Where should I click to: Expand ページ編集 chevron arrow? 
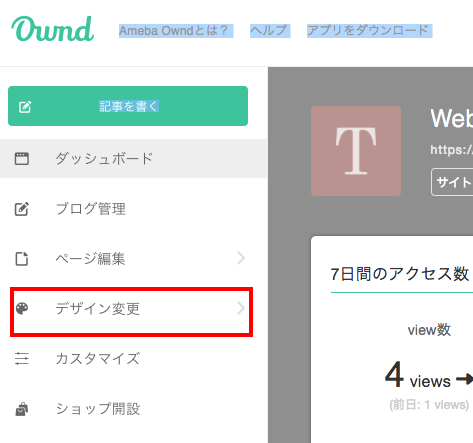pos(241,258)
